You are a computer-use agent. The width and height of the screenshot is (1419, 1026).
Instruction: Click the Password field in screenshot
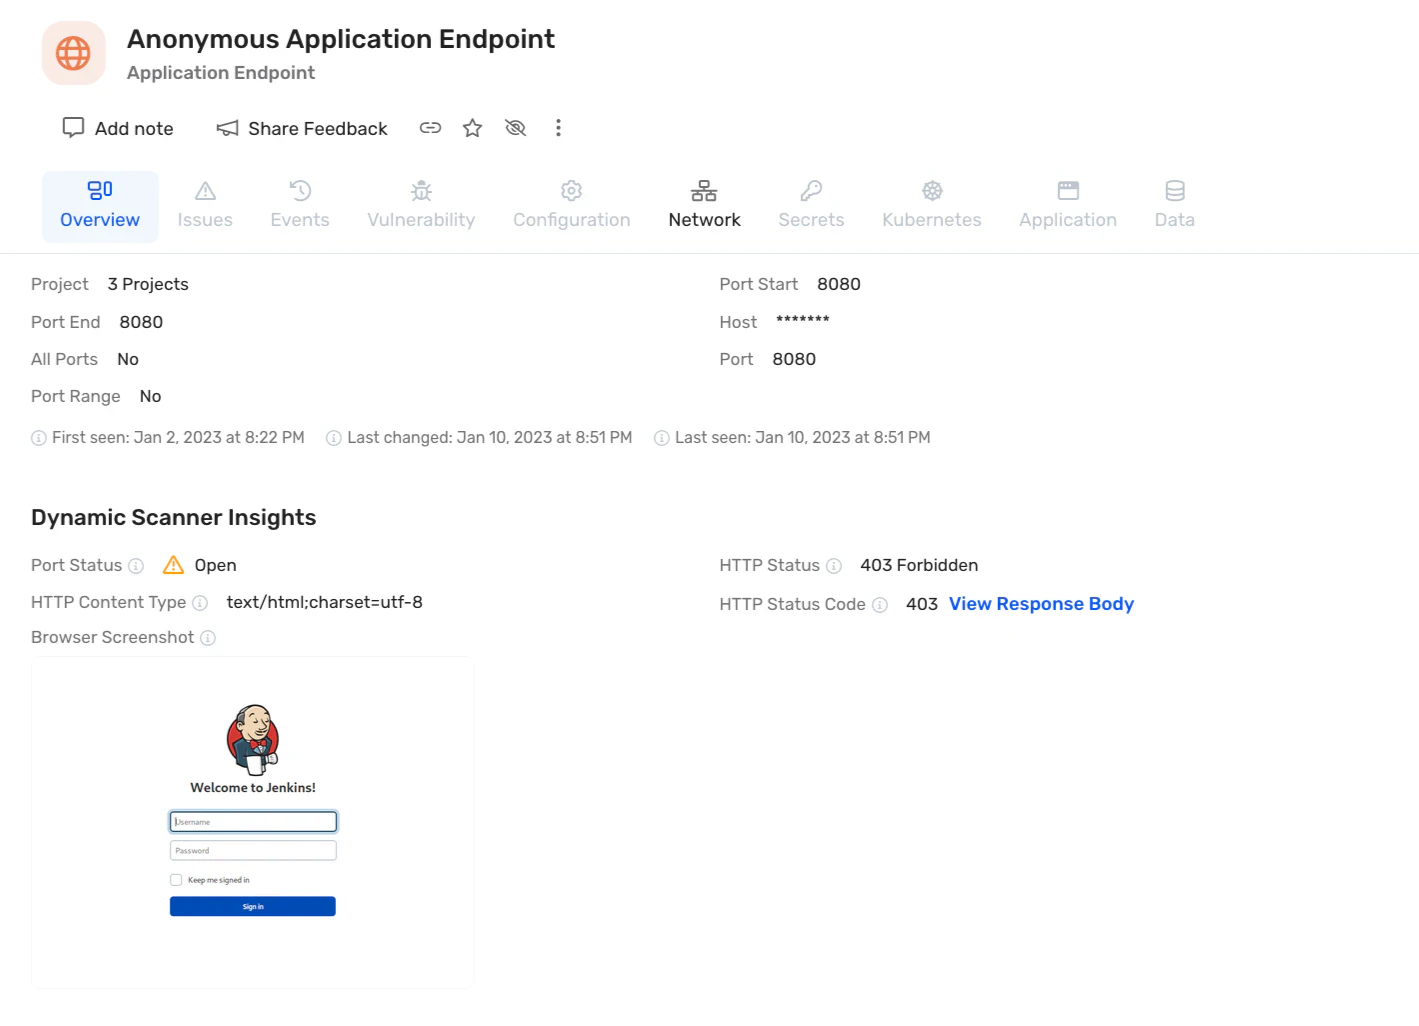pyautogui.click(x=253, y=851)
